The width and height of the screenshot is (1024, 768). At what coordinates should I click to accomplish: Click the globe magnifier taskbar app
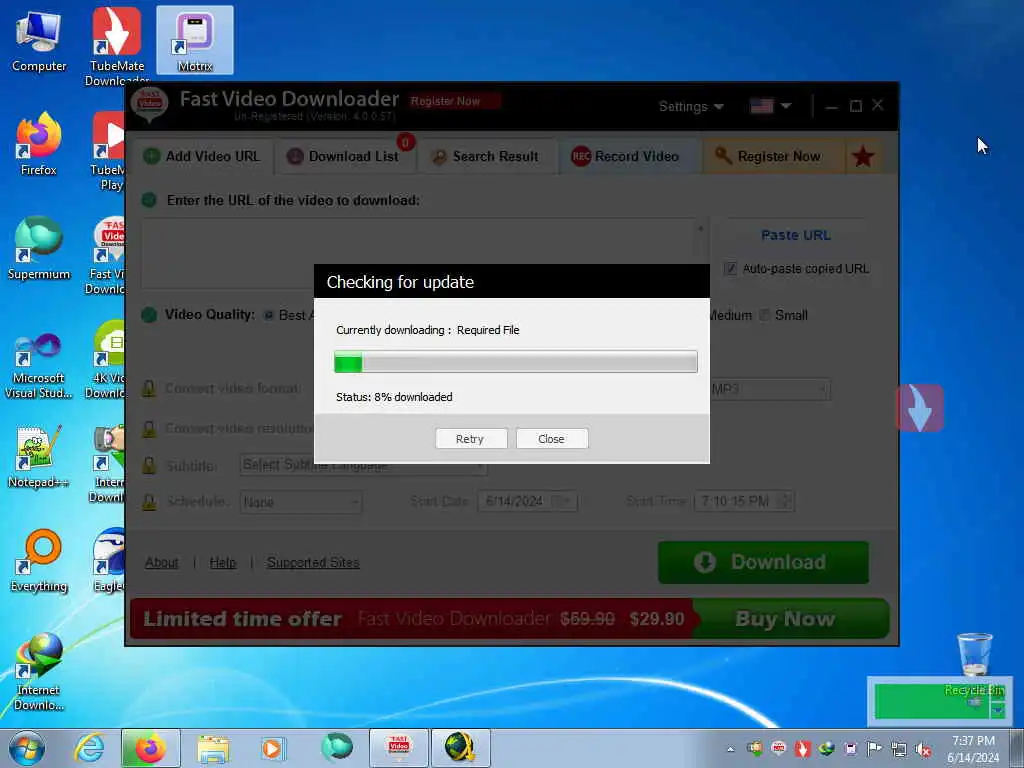[460, 748]
